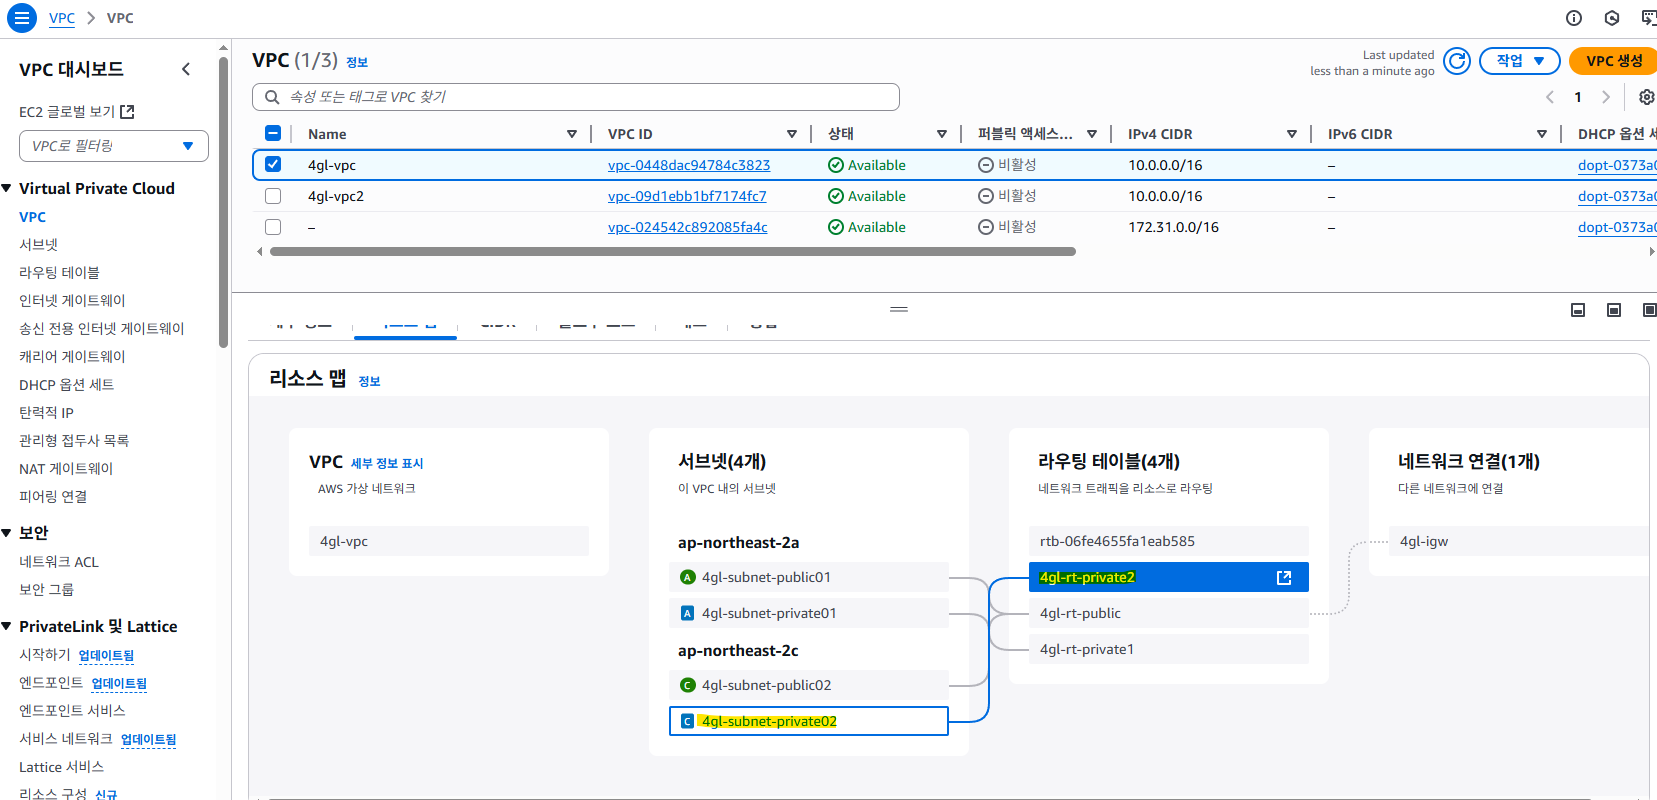
Task: Collapse the VPC dashboard sidebar
Action: coord(186,69)
